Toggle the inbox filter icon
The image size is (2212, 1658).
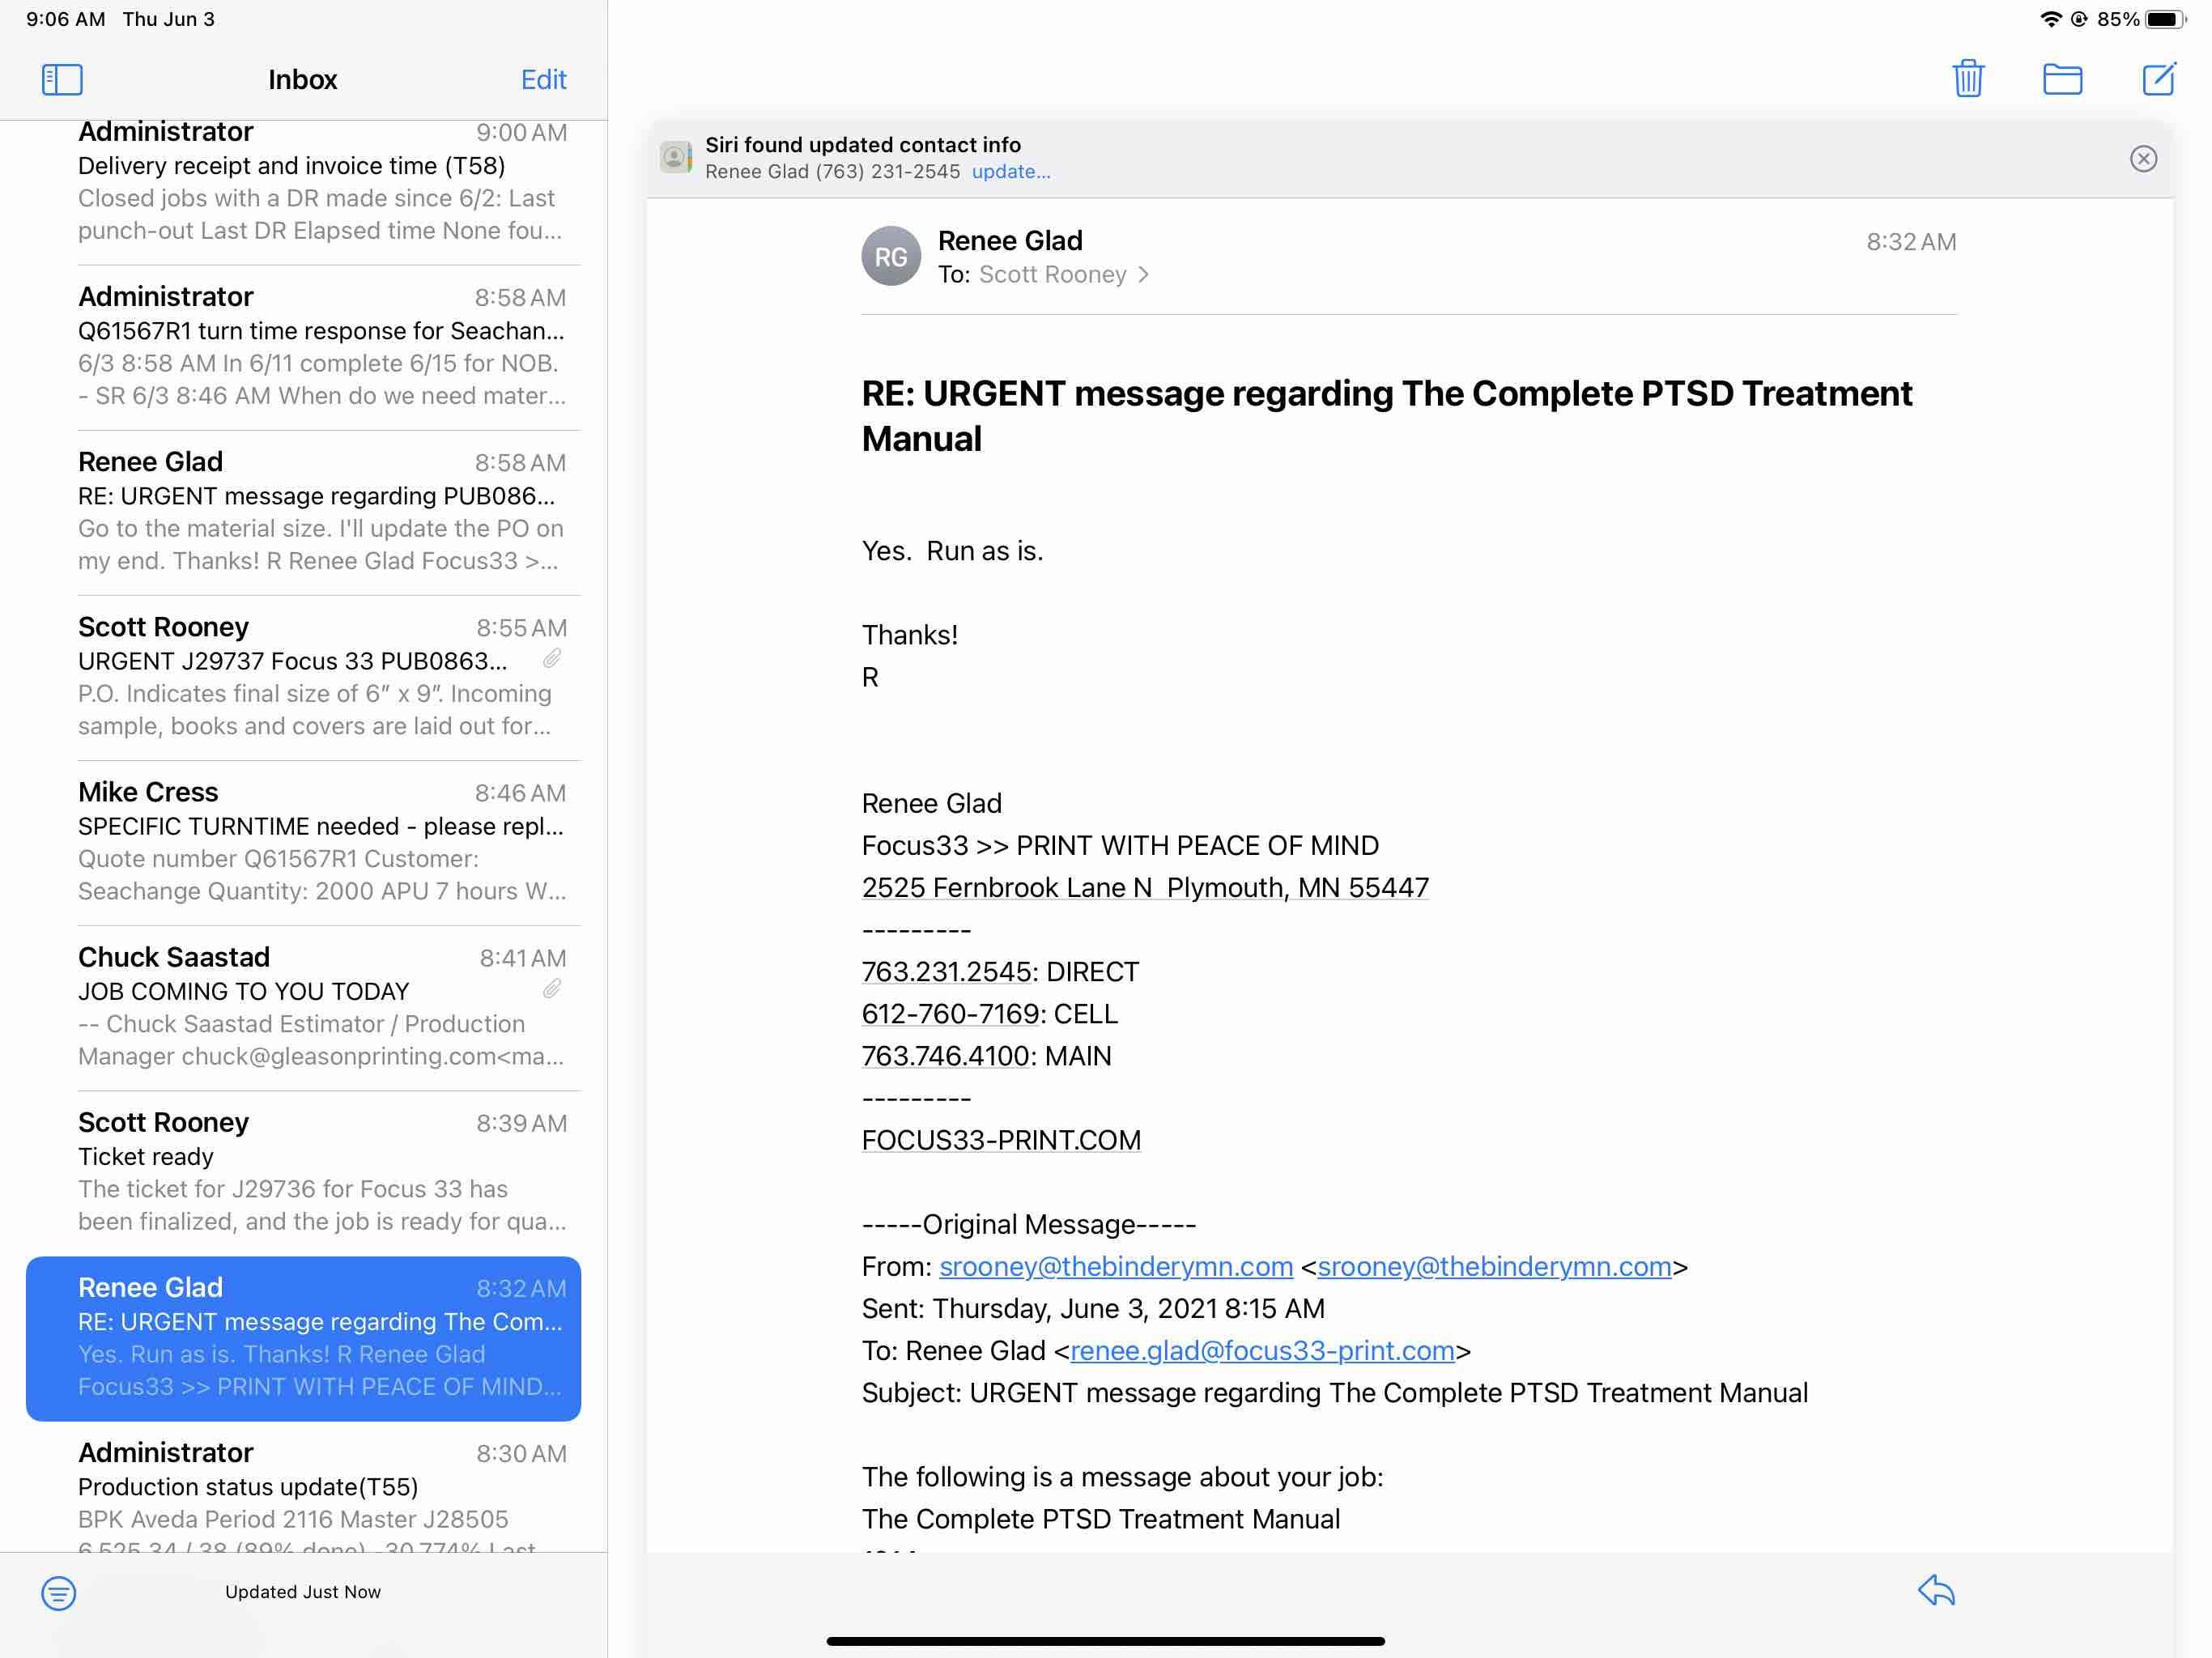point(59,1592)
